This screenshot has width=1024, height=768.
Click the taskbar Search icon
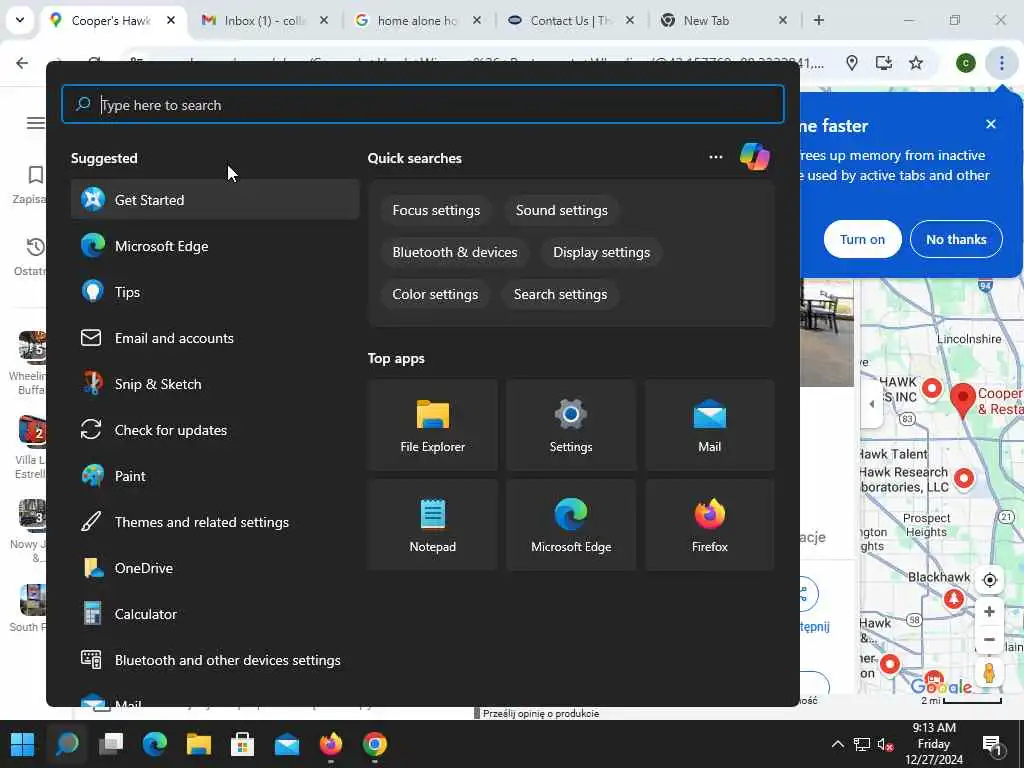67,744
